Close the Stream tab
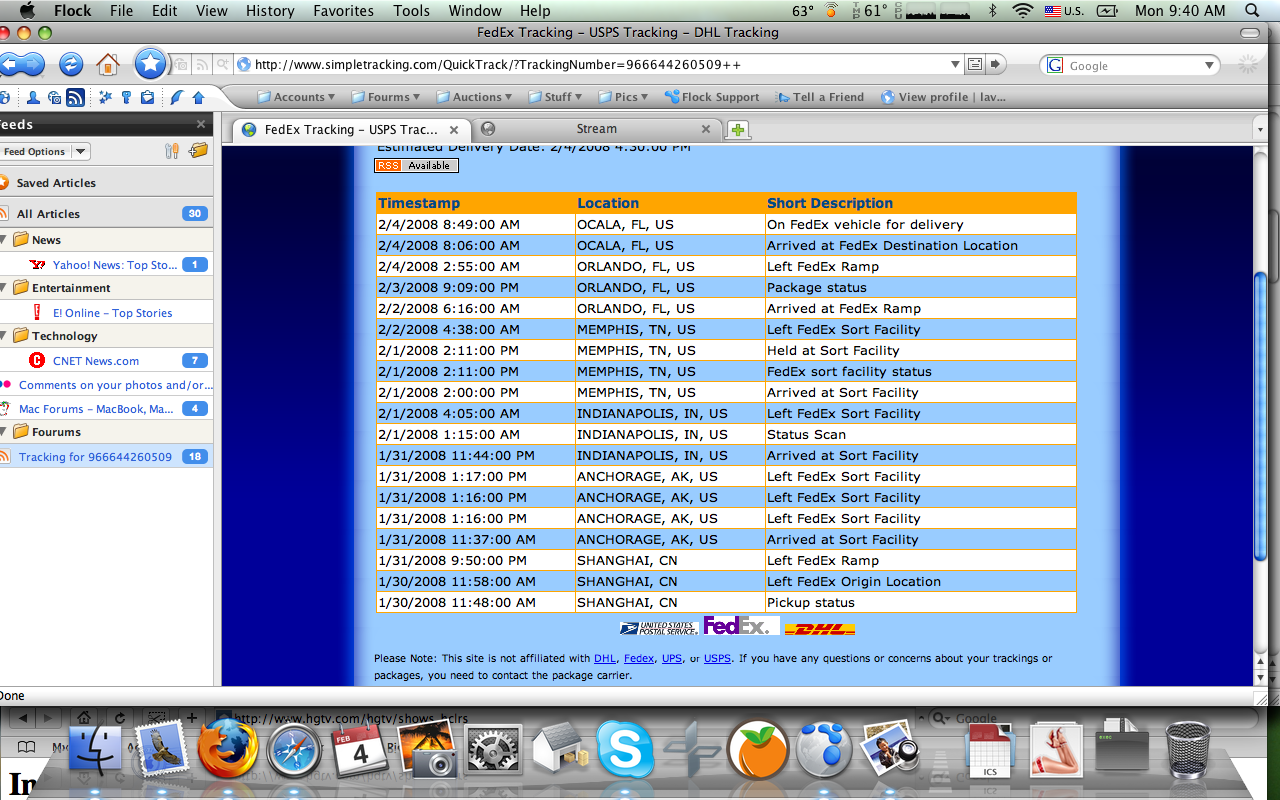 point(706,129)
